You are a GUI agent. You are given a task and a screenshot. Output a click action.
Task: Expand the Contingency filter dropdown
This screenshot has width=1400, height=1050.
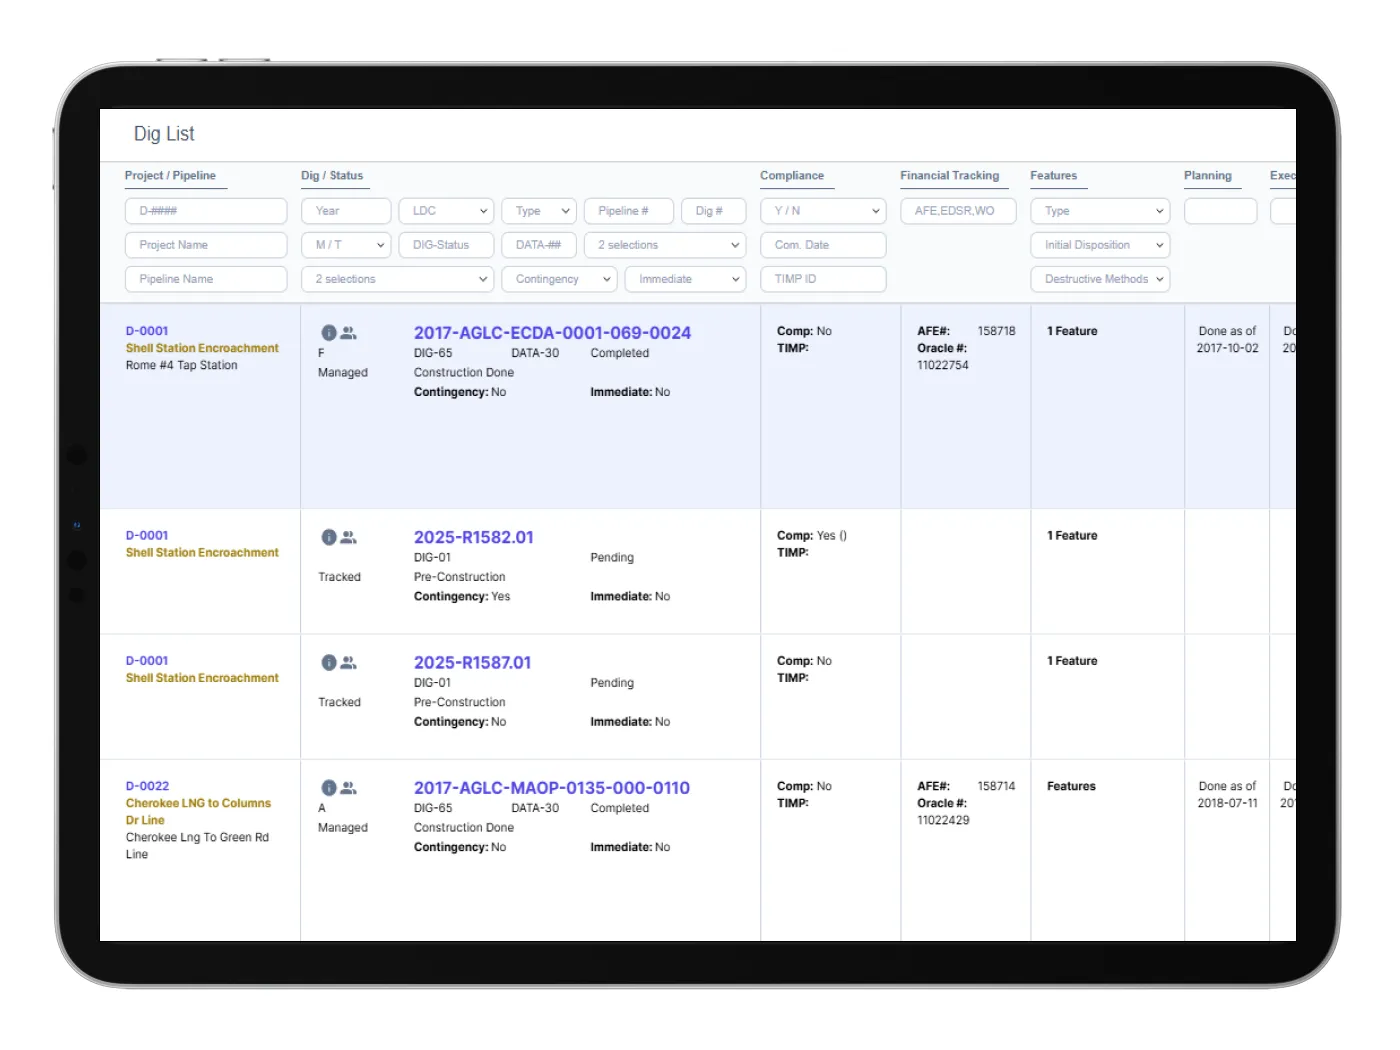pos(559,279)
